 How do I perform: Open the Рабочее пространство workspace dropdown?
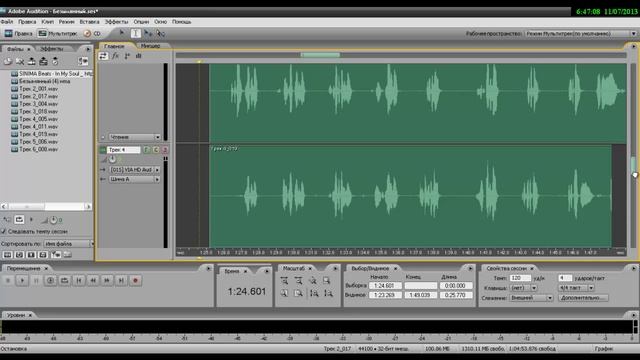click(x=580, y=33)
